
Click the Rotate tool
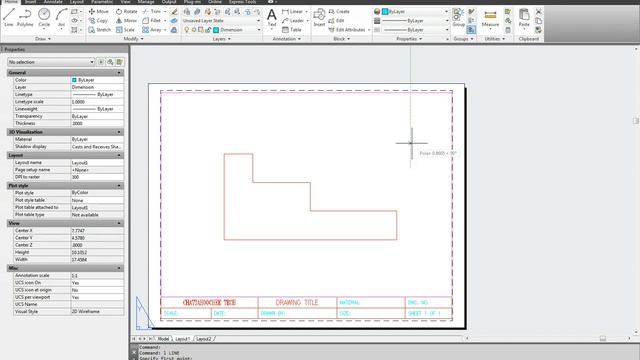point(127,11)
